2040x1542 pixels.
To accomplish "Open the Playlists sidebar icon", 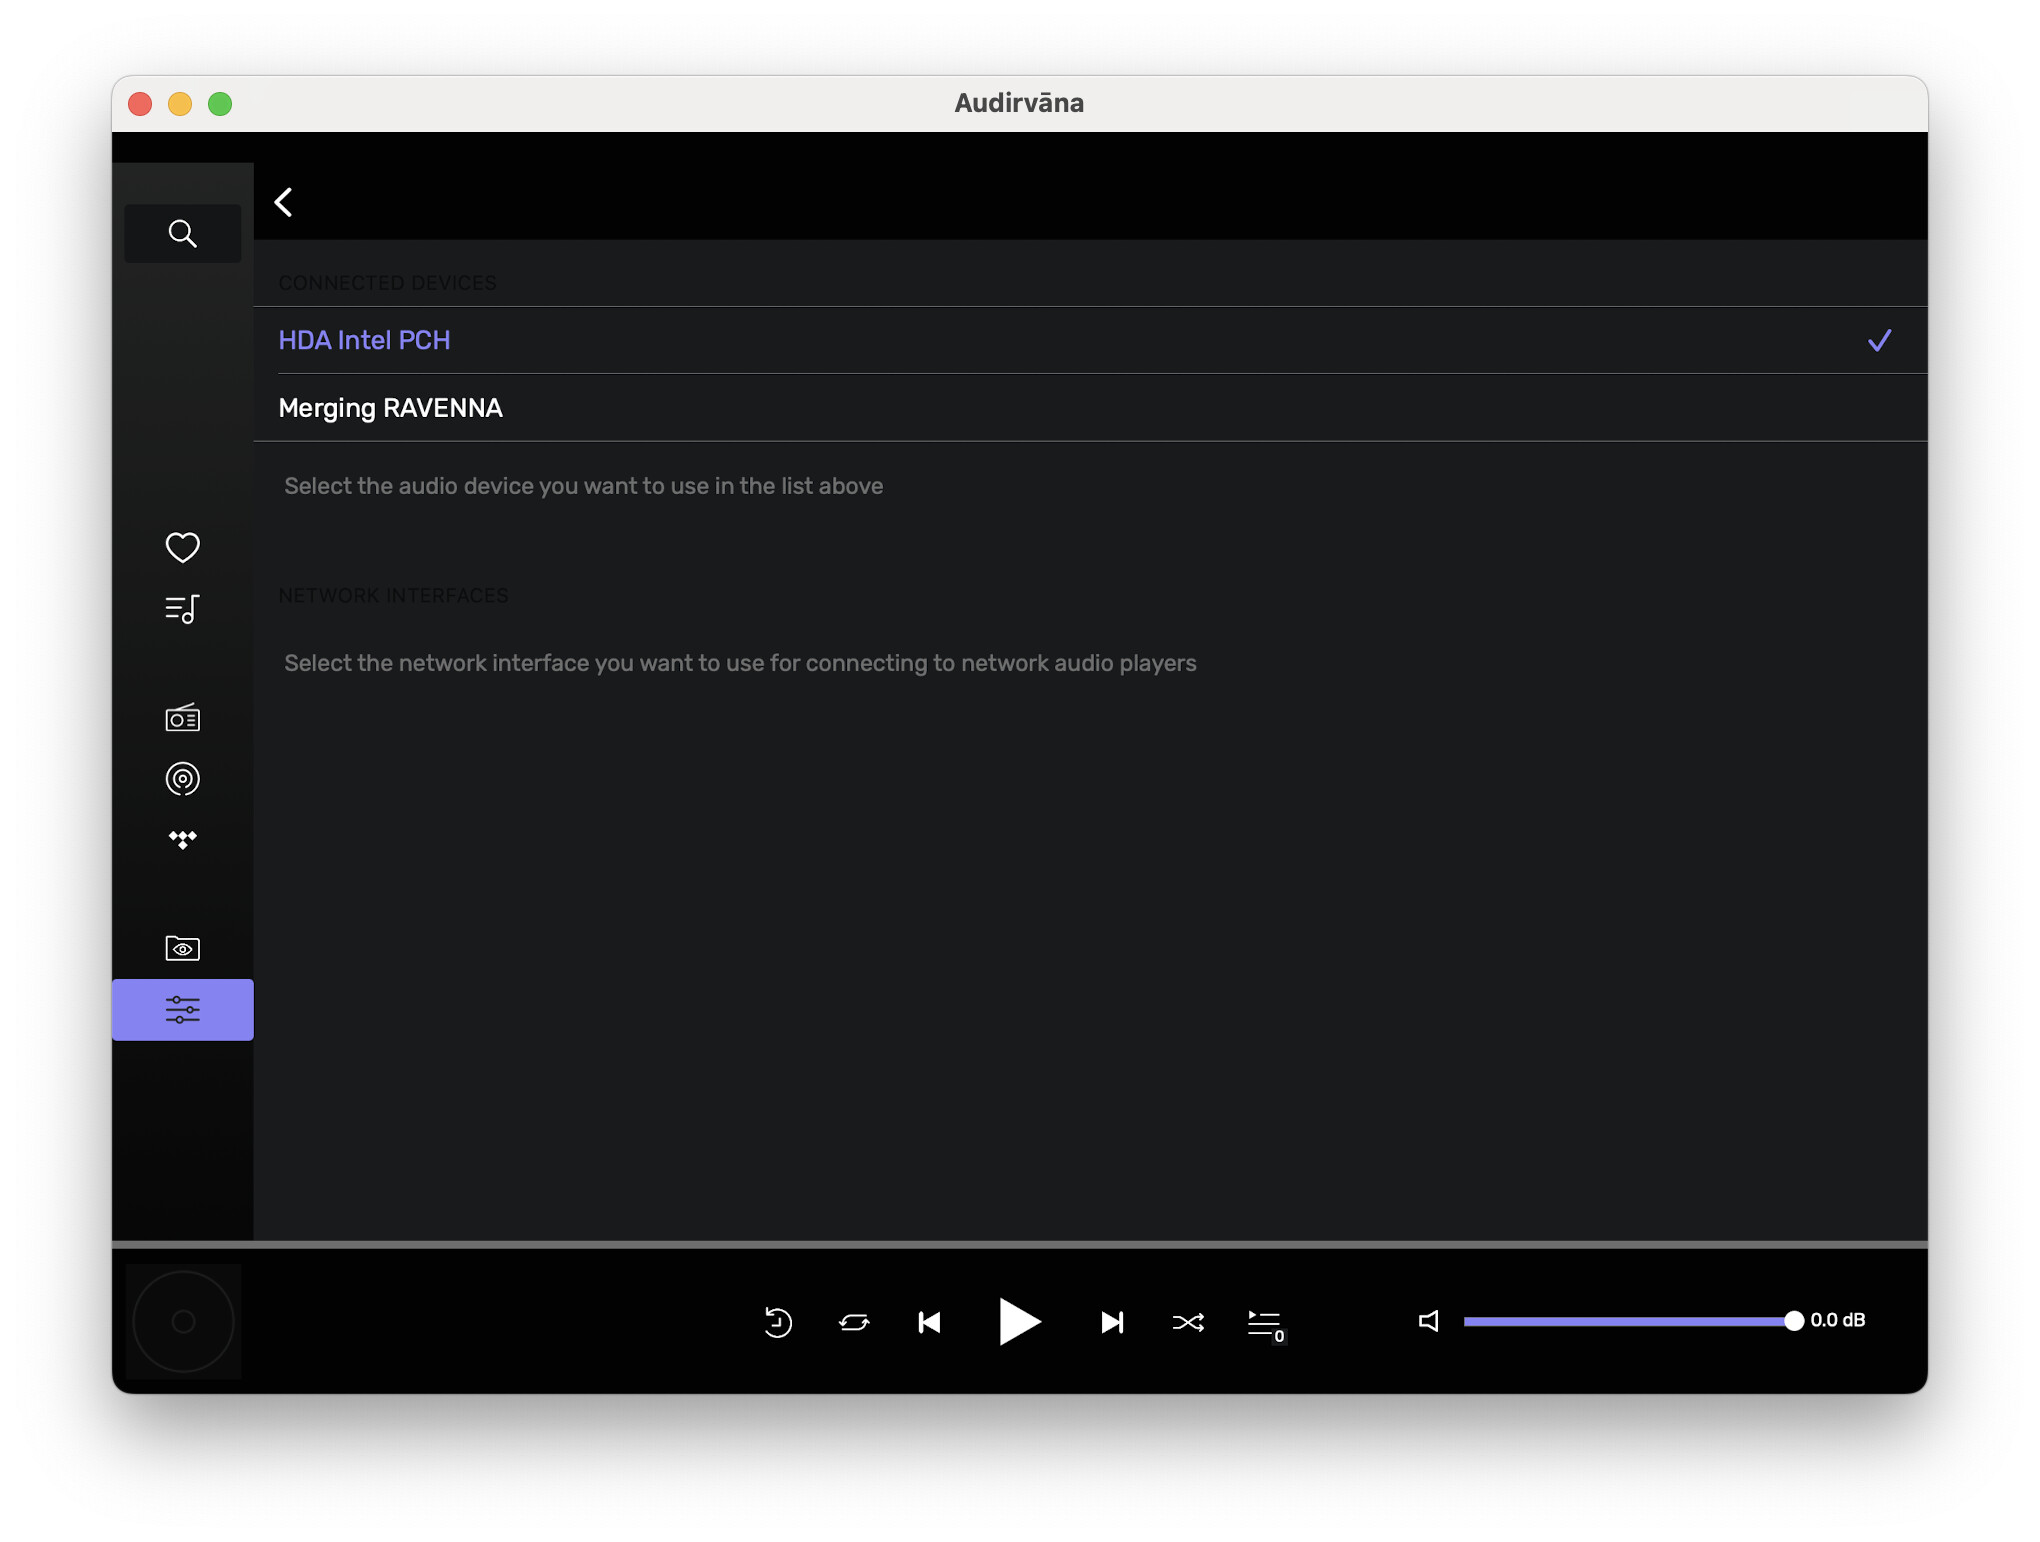I will click(x=182, y=608).
